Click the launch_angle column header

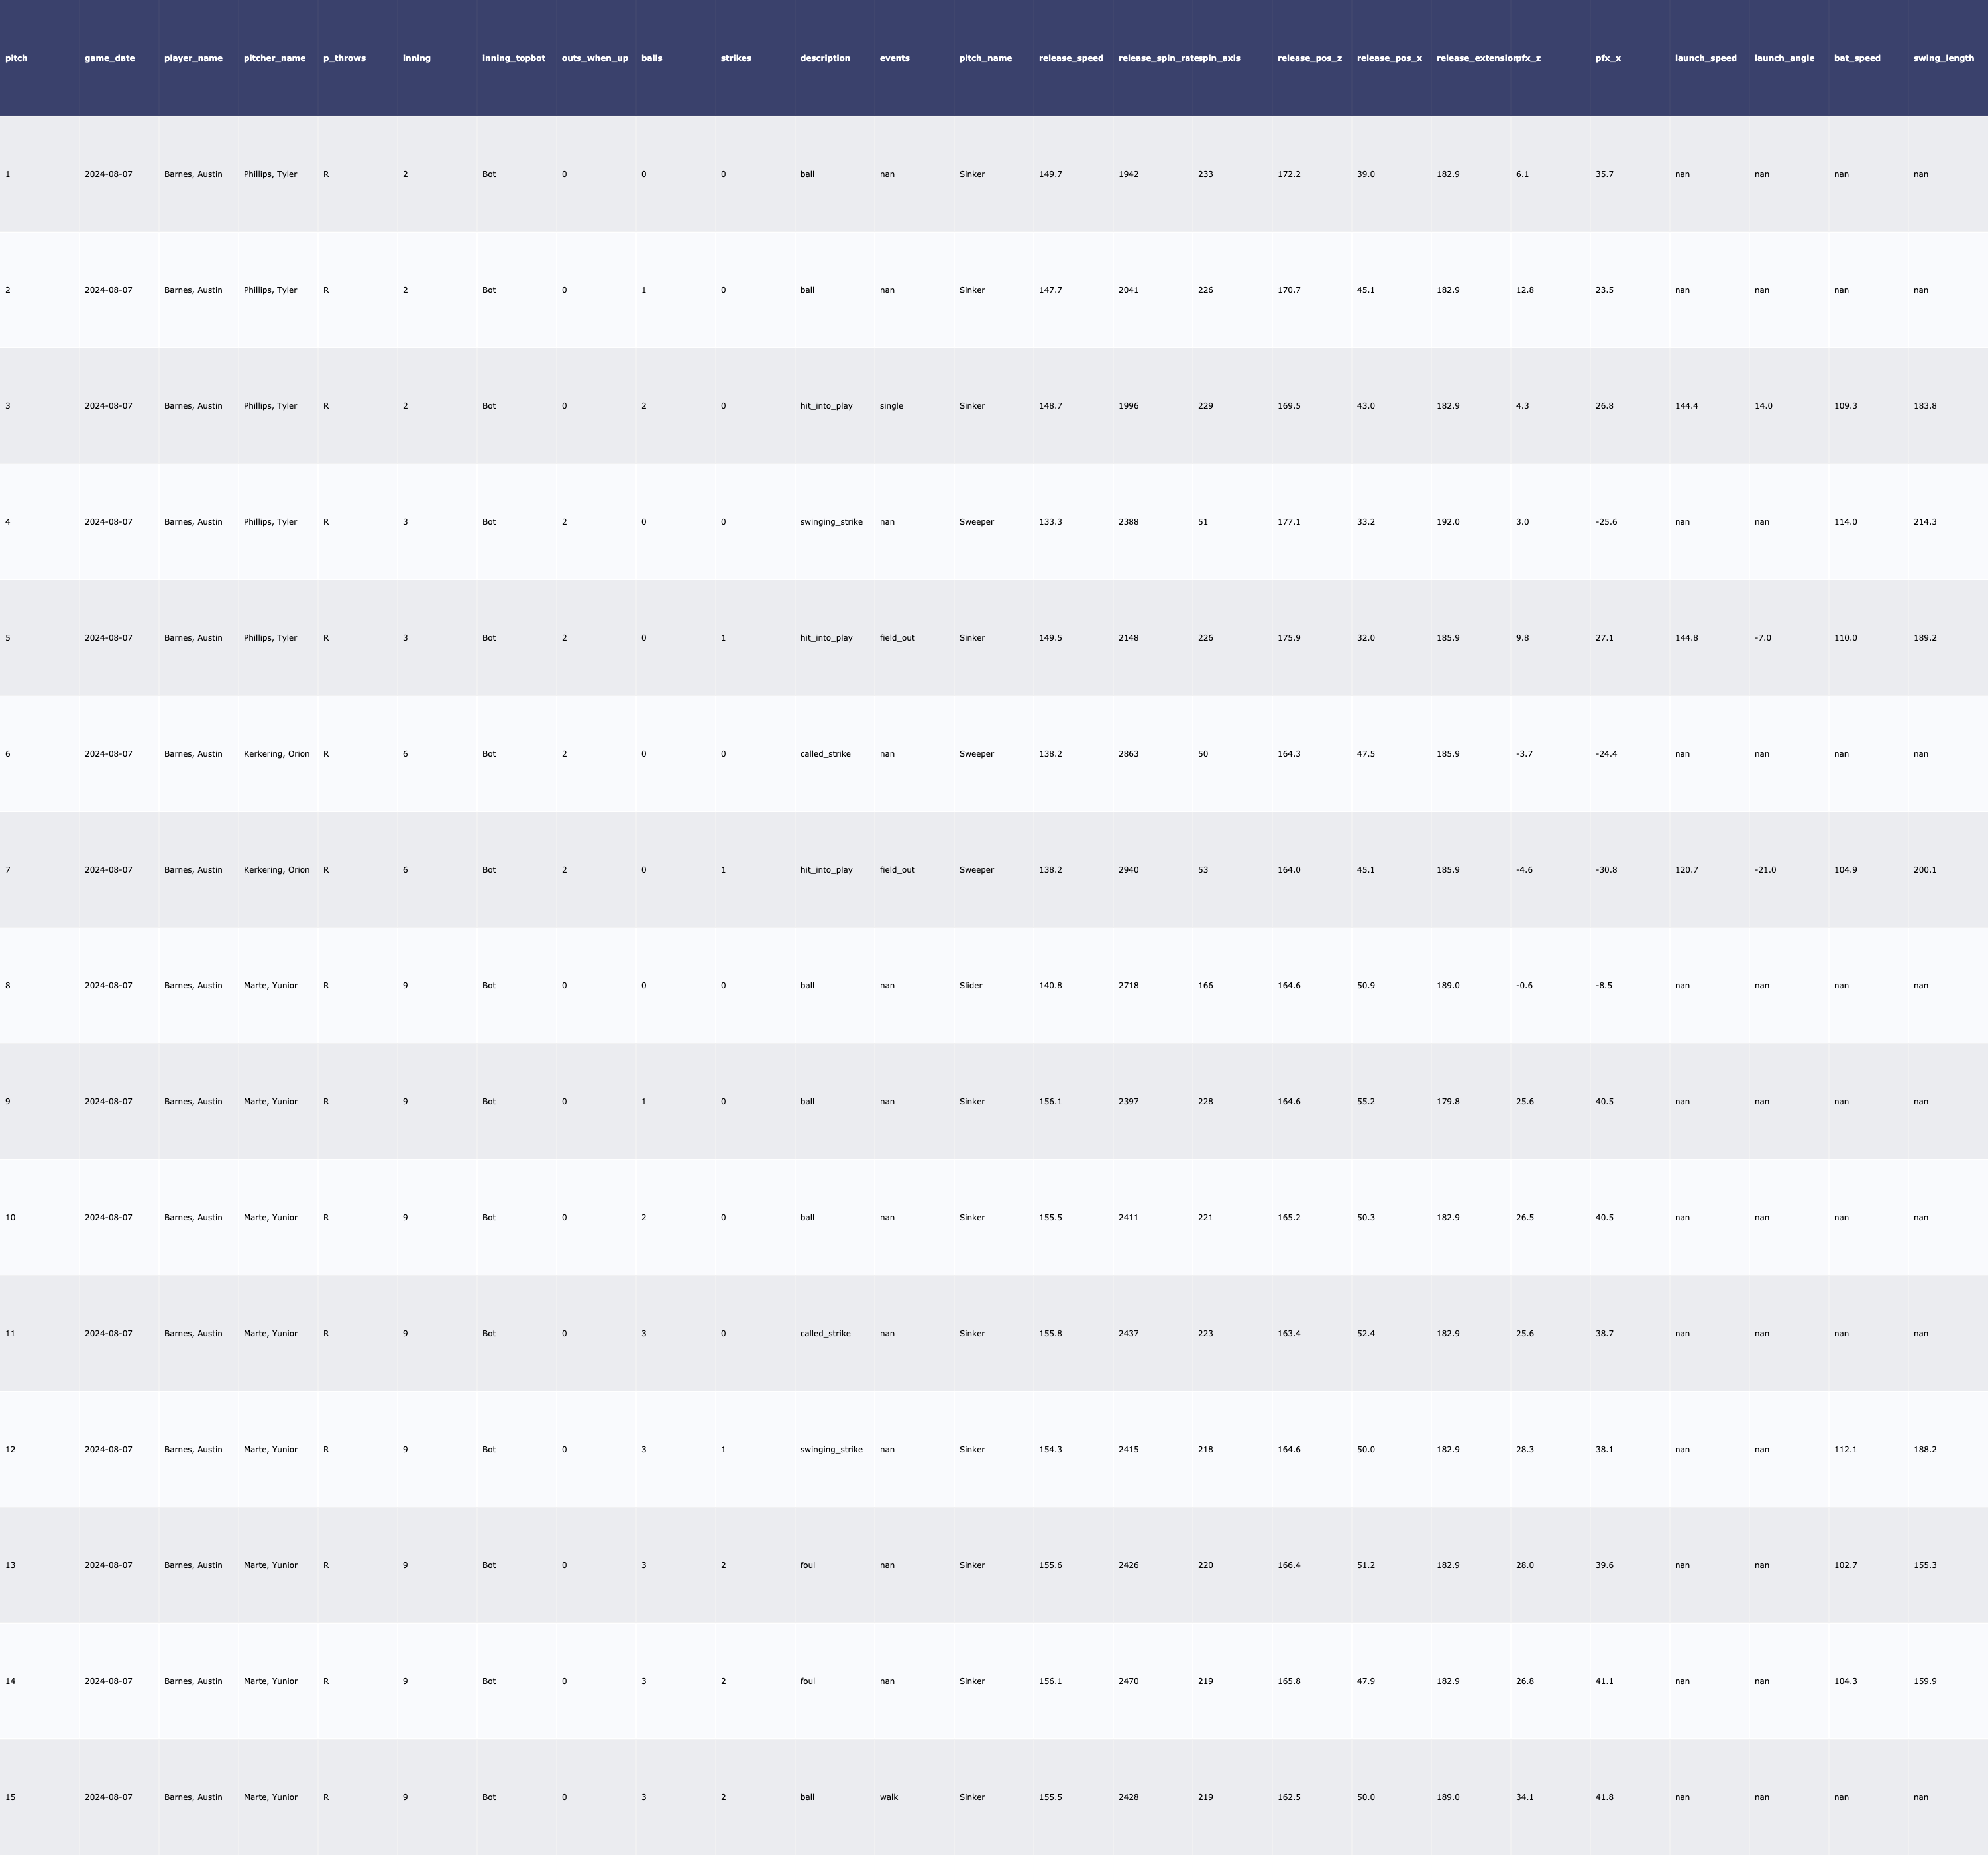click(x=1784, y=58)
